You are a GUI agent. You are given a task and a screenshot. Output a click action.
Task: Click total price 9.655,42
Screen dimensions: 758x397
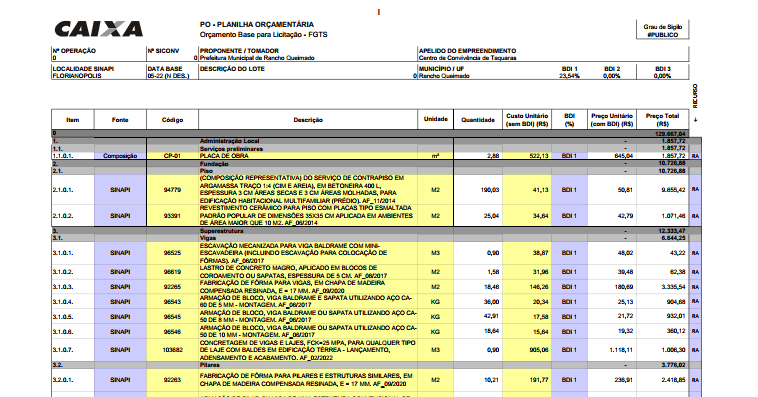[x=673, y=190]
